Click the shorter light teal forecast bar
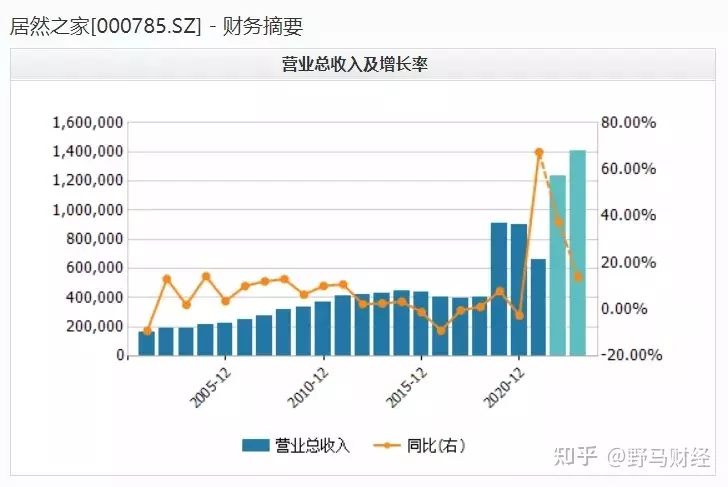 pos(558,266)
